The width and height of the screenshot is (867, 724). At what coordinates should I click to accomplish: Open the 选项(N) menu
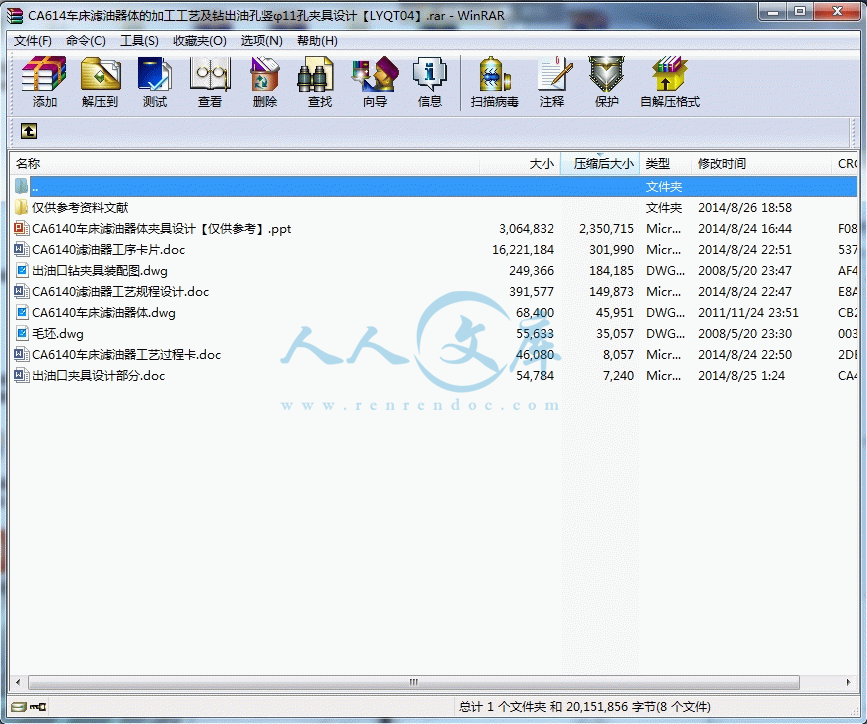(x=262, y=40)
